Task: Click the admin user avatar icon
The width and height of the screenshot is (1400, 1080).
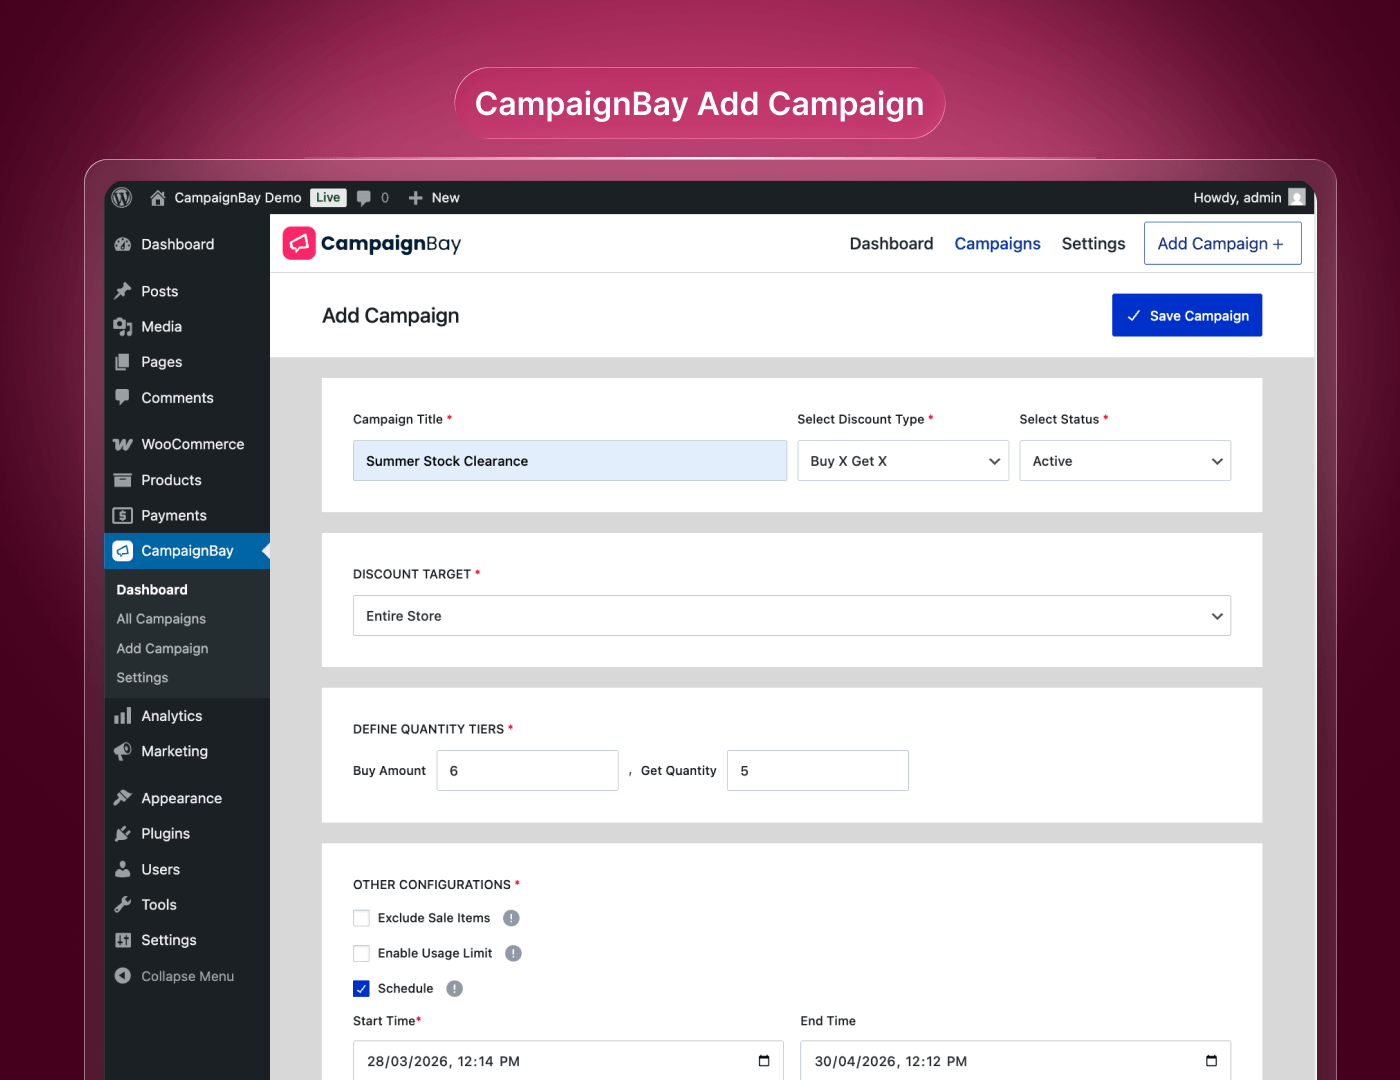Action: 1297,198
